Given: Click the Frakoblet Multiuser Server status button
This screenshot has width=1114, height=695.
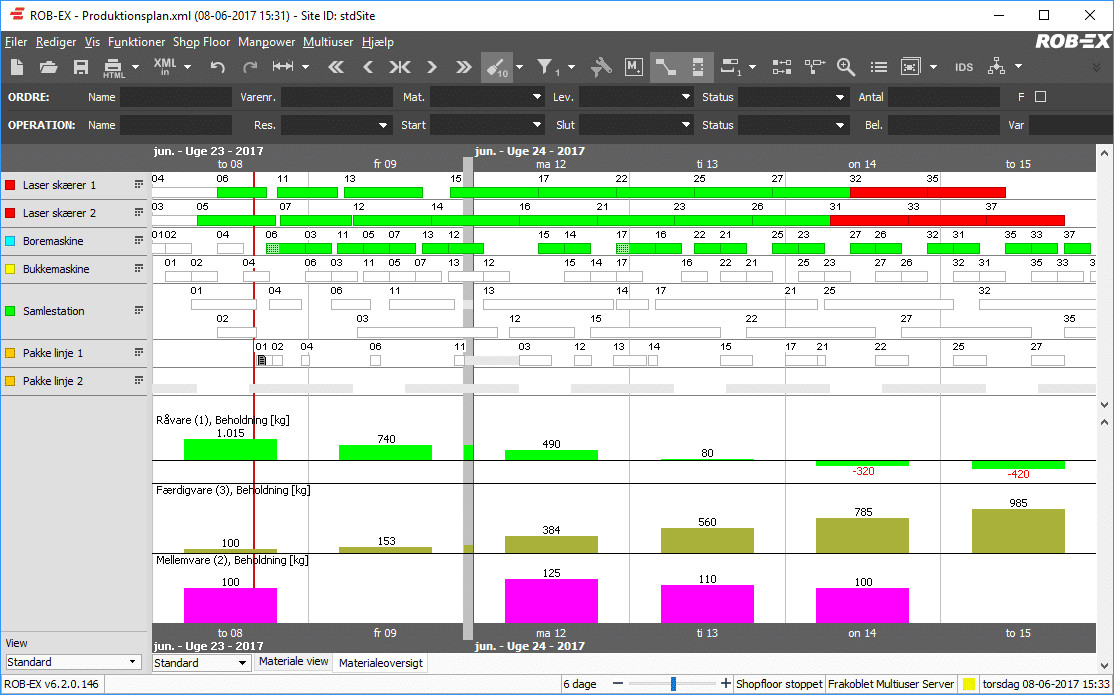Looking at the screenshot, I should tap(891, 684).
